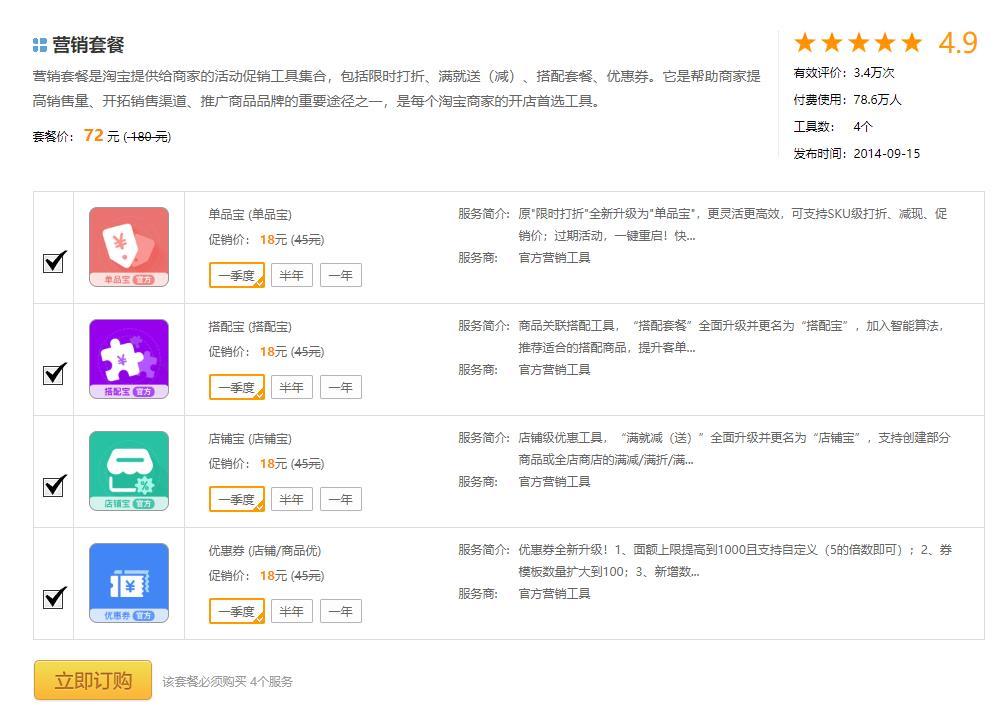This screenshot has width=1002, height=709.
Task: Uncheck the 搭配宝 row checkbox
Action: (x=54, y=373)
